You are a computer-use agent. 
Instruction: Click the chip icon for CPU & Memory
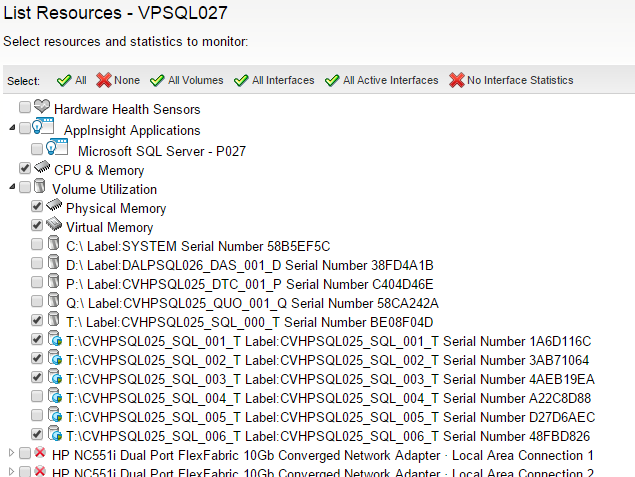[x=42, y=167]
